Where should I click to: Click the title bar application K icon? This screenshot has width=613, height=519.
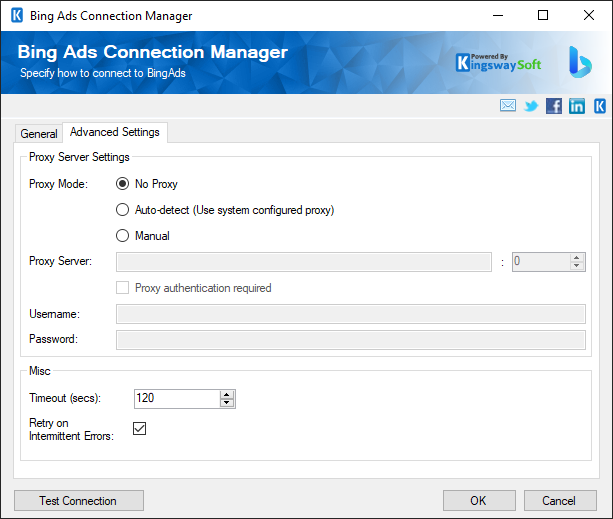pyautogui.click(x=17, y=16)
